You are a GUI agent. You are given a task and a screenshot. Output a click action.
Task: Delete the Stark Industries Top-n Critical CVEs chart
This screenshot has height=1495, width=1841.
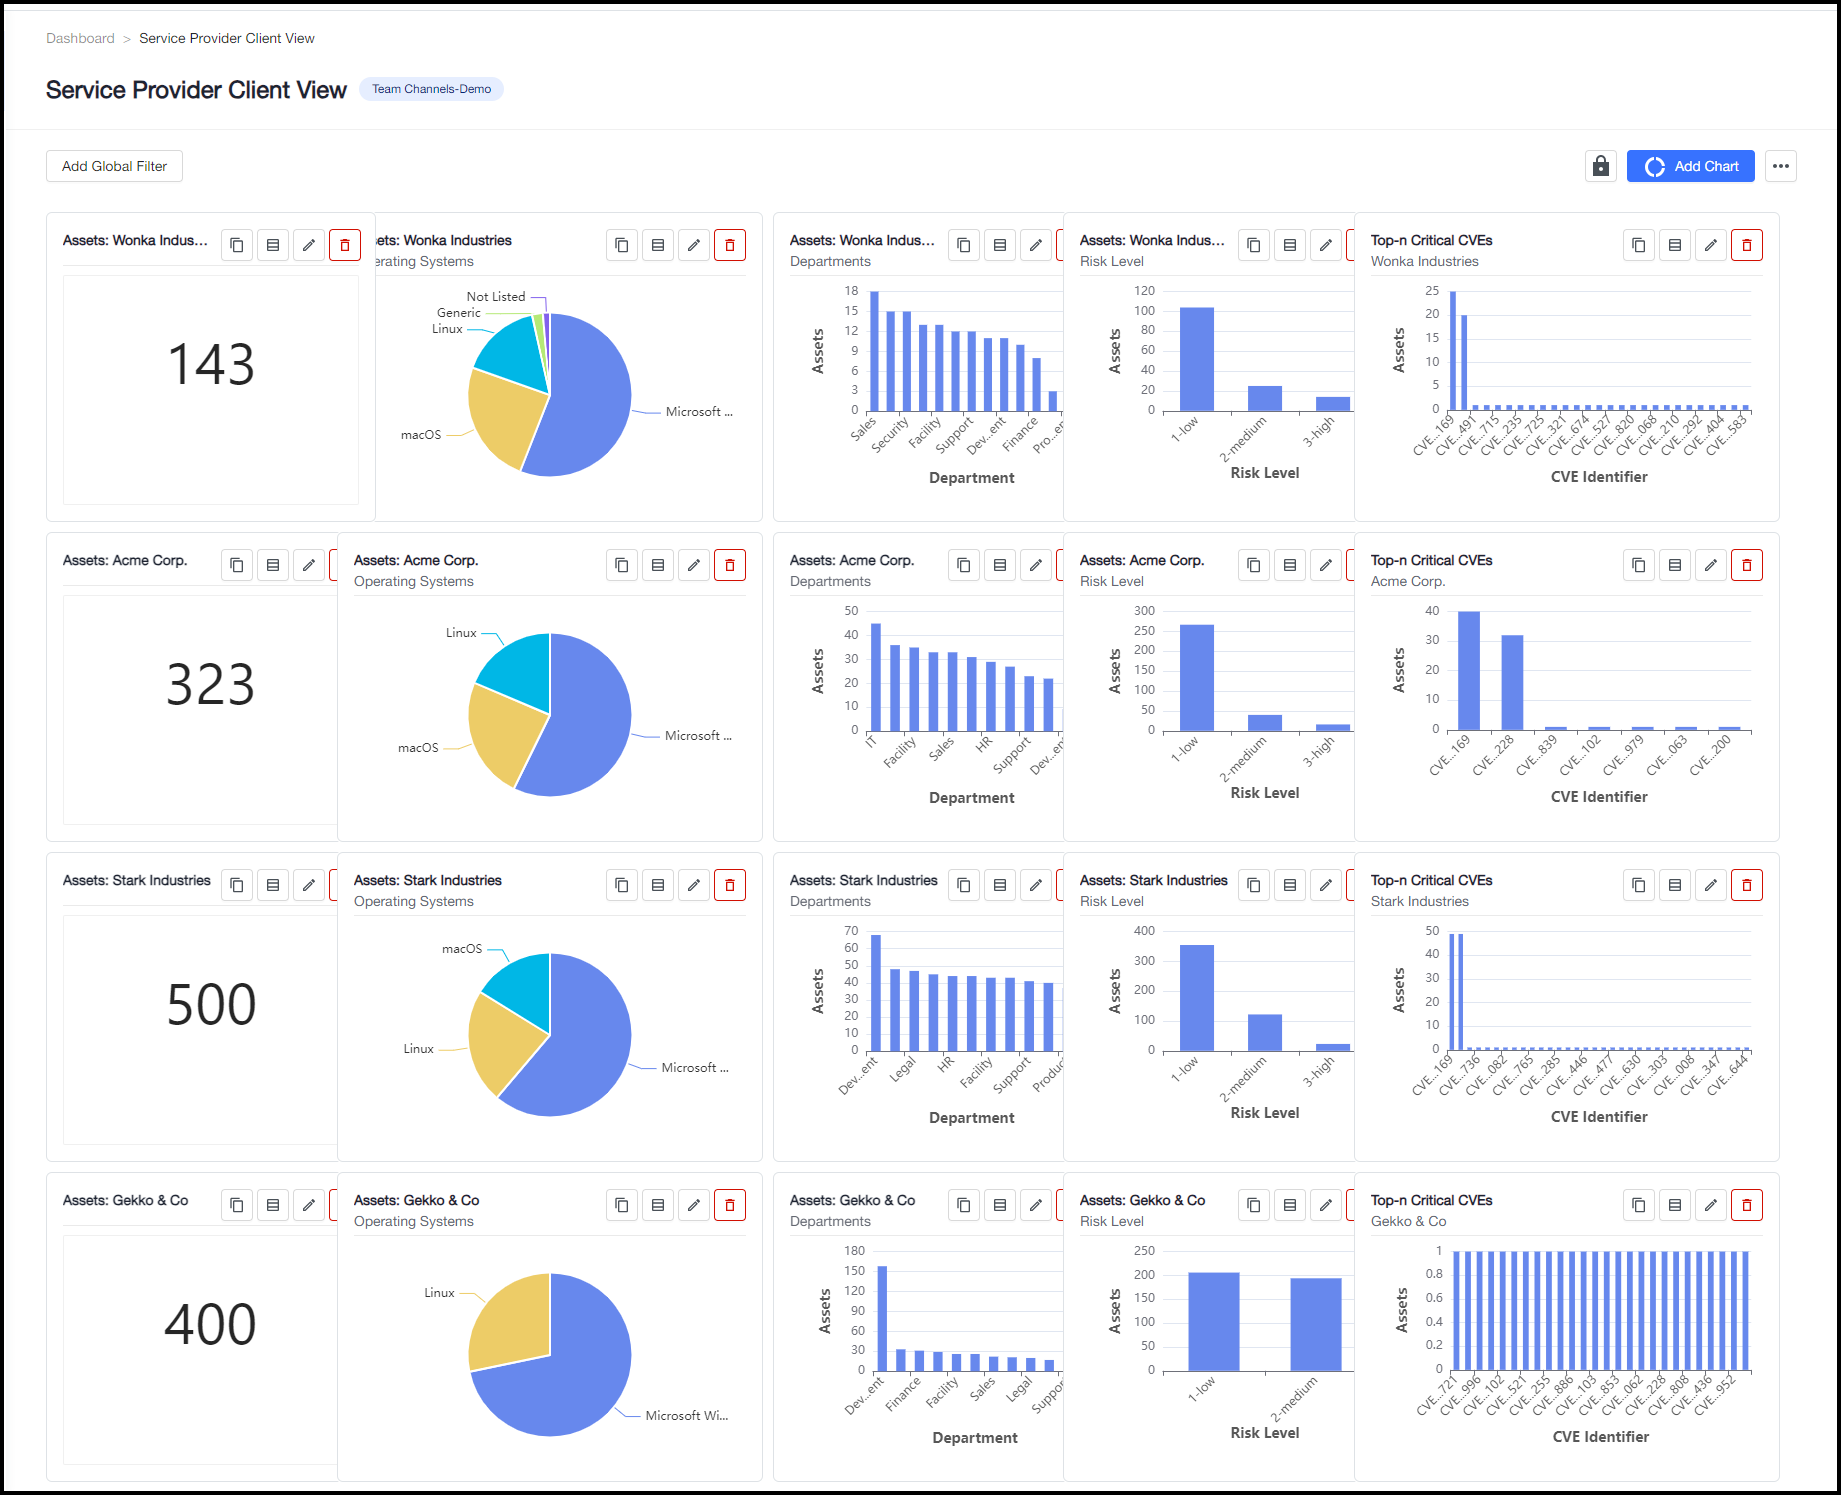[x=1747, y=885]
